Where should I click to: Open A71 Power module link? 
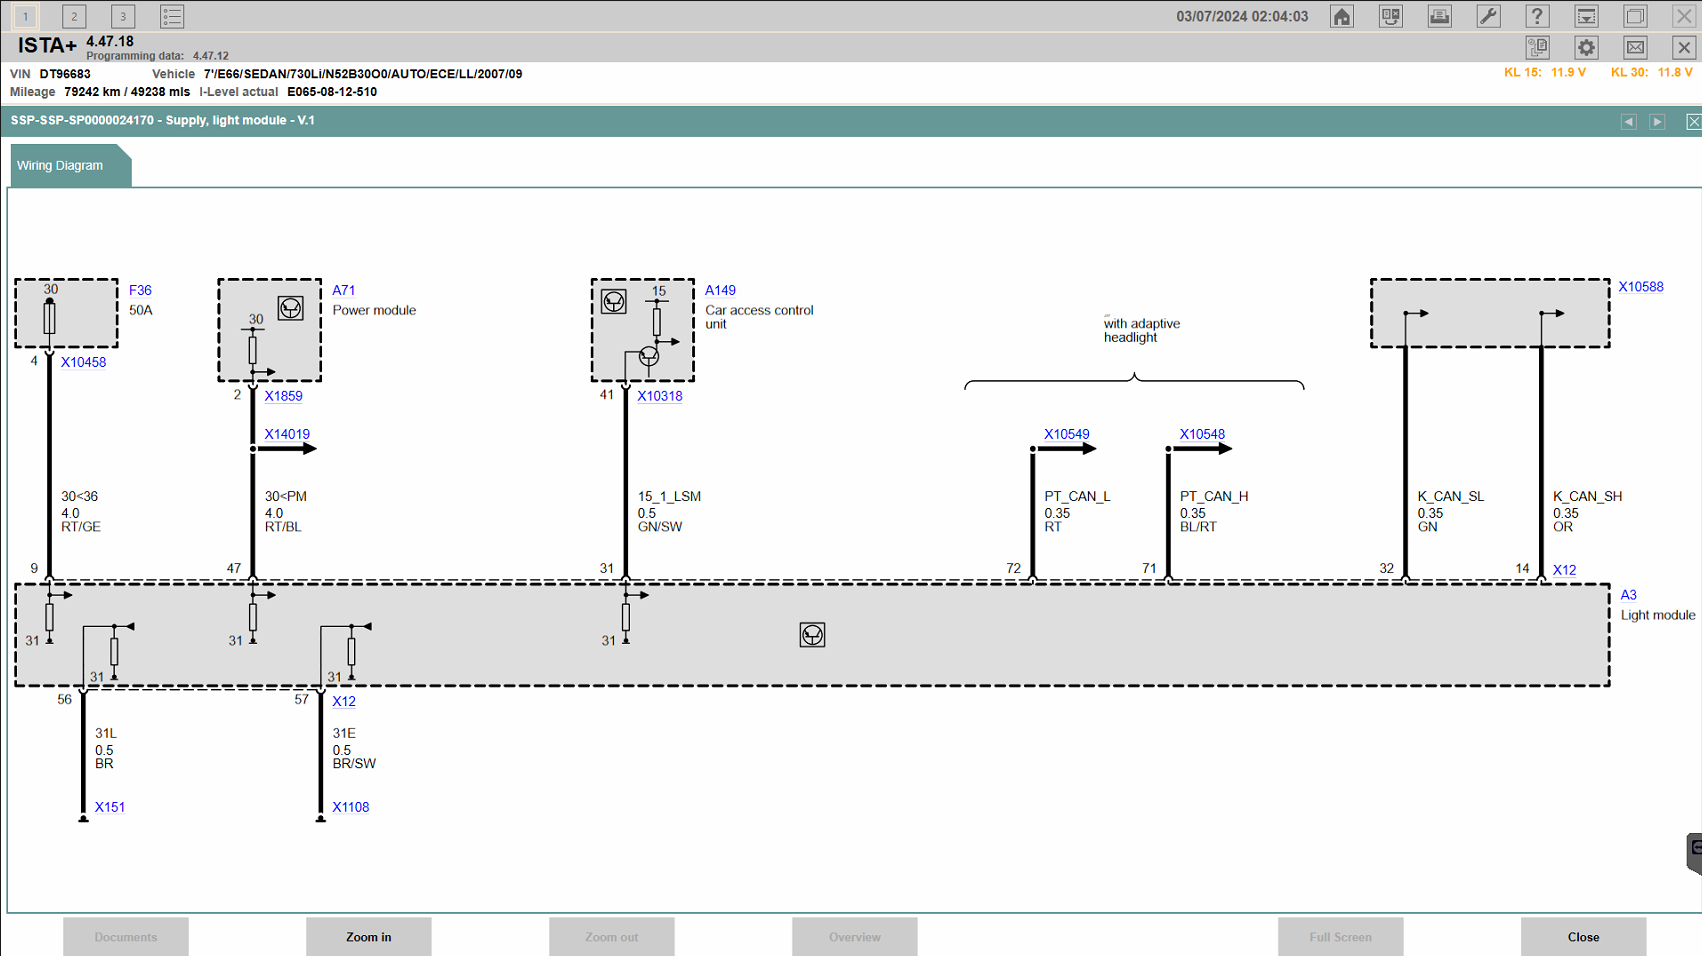tap(344, 290)
